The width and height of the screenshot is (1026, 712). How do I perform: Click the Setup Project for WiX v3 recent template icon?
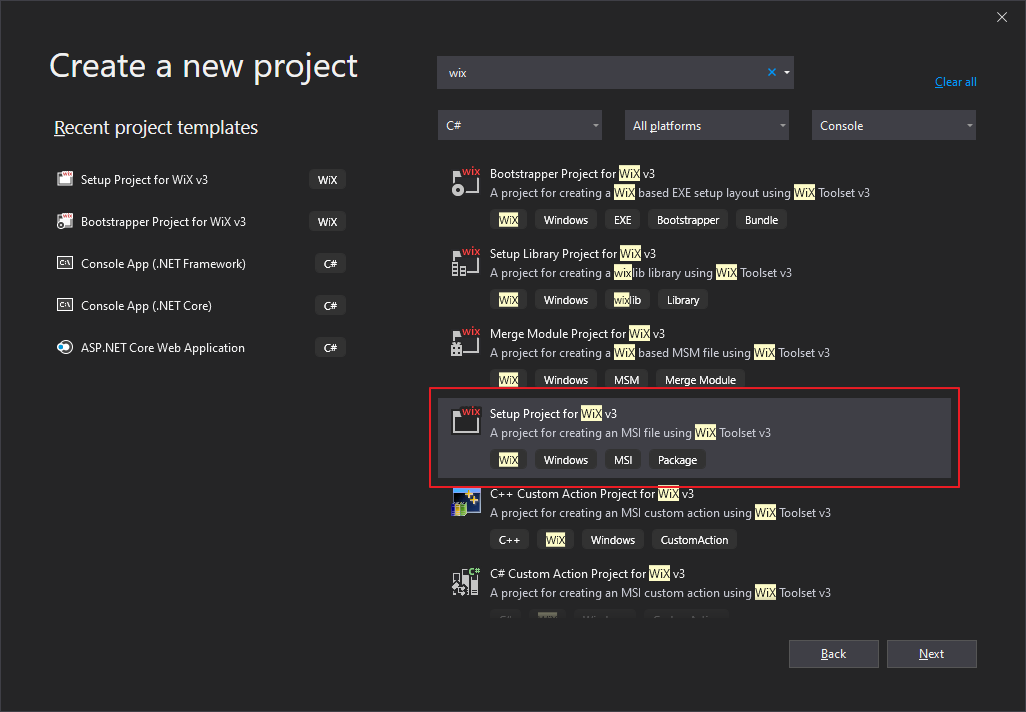(65, 179)
